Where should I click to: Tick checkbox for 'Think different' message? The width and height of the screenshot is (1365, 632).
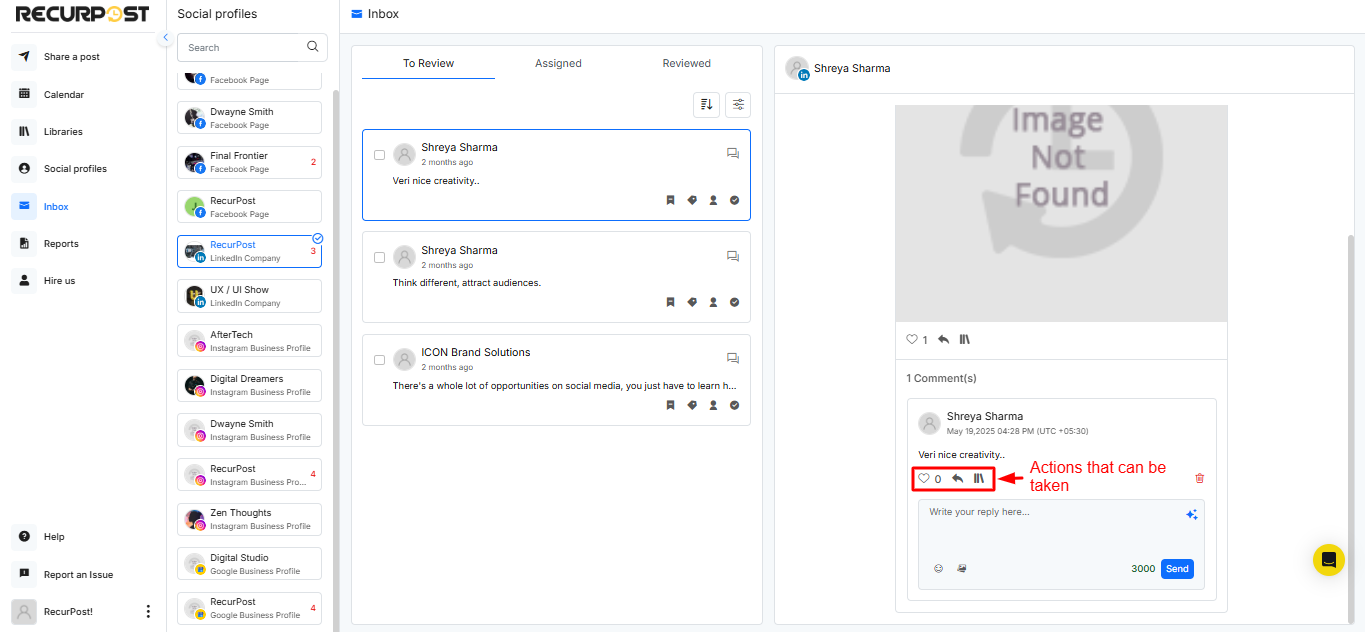(379, 257)
